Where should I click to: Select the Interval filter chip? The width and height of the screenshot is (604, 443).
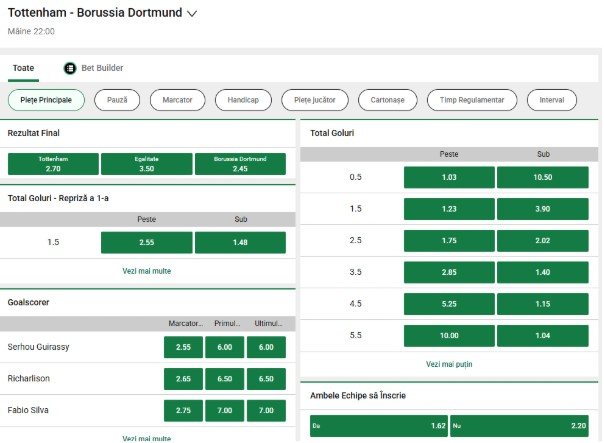[x=552, y=100]
